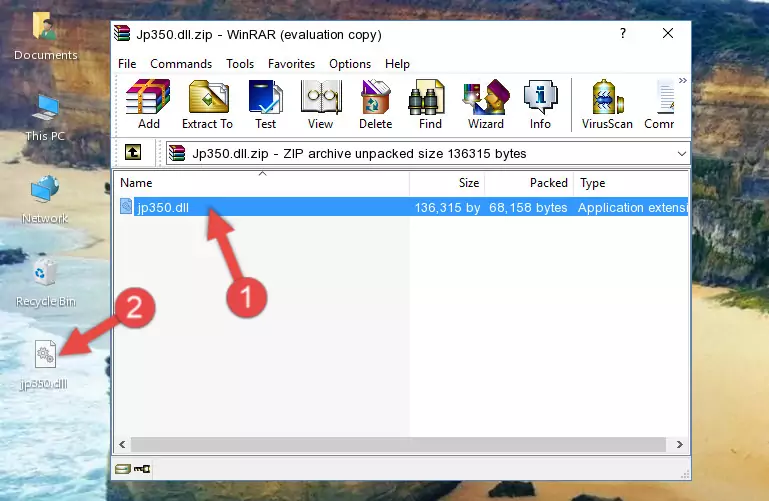The image size is (769, 501).
Task: Open the Extract To tool
Action: click(207, 104)
